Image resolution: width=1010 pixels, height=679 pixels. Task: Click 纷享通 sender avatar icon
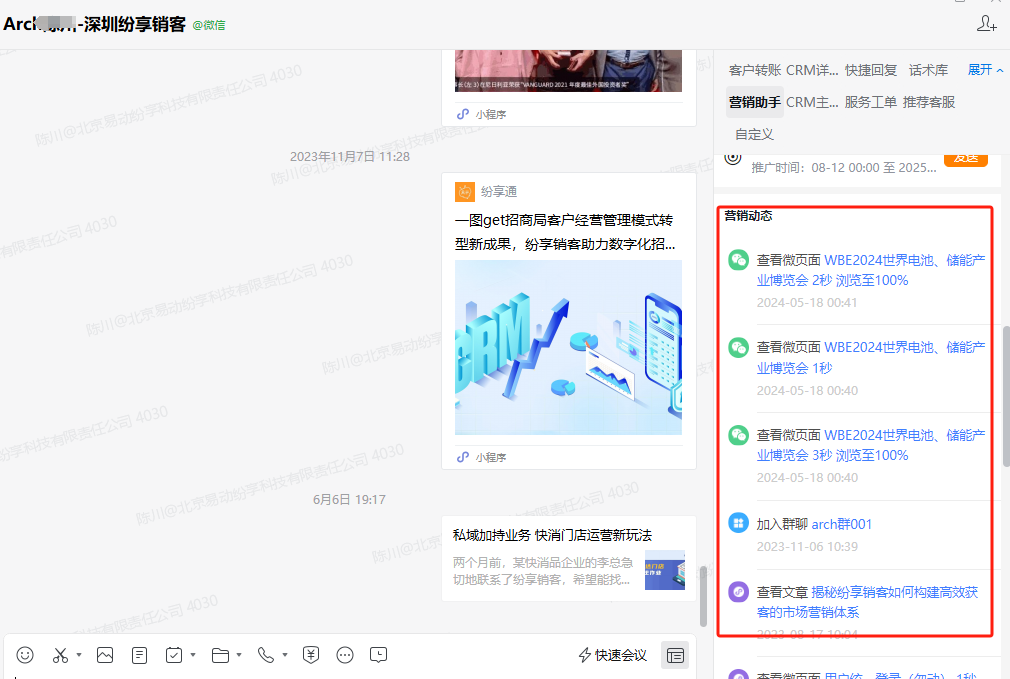point(464,191)
